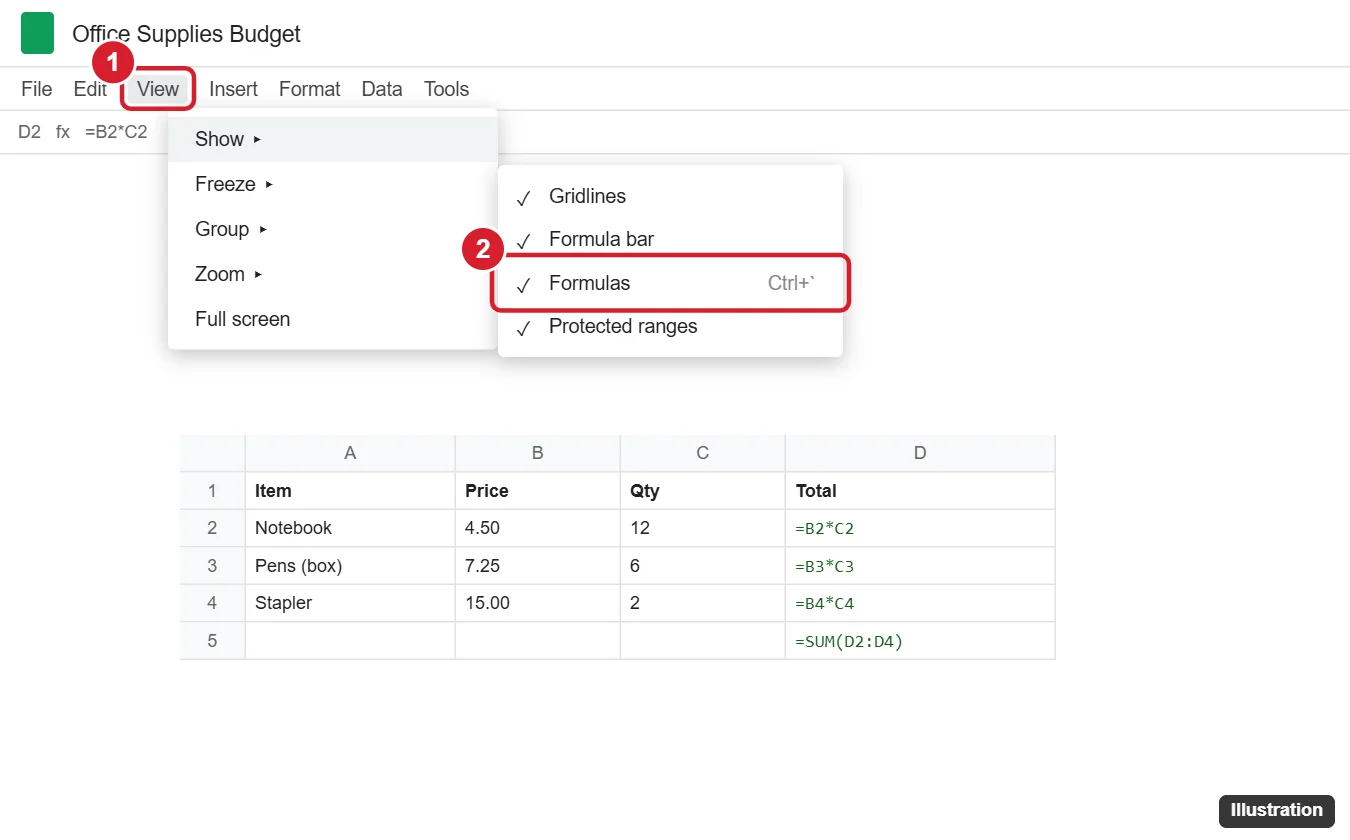Toggle the Gridlines option

[670, 196]
